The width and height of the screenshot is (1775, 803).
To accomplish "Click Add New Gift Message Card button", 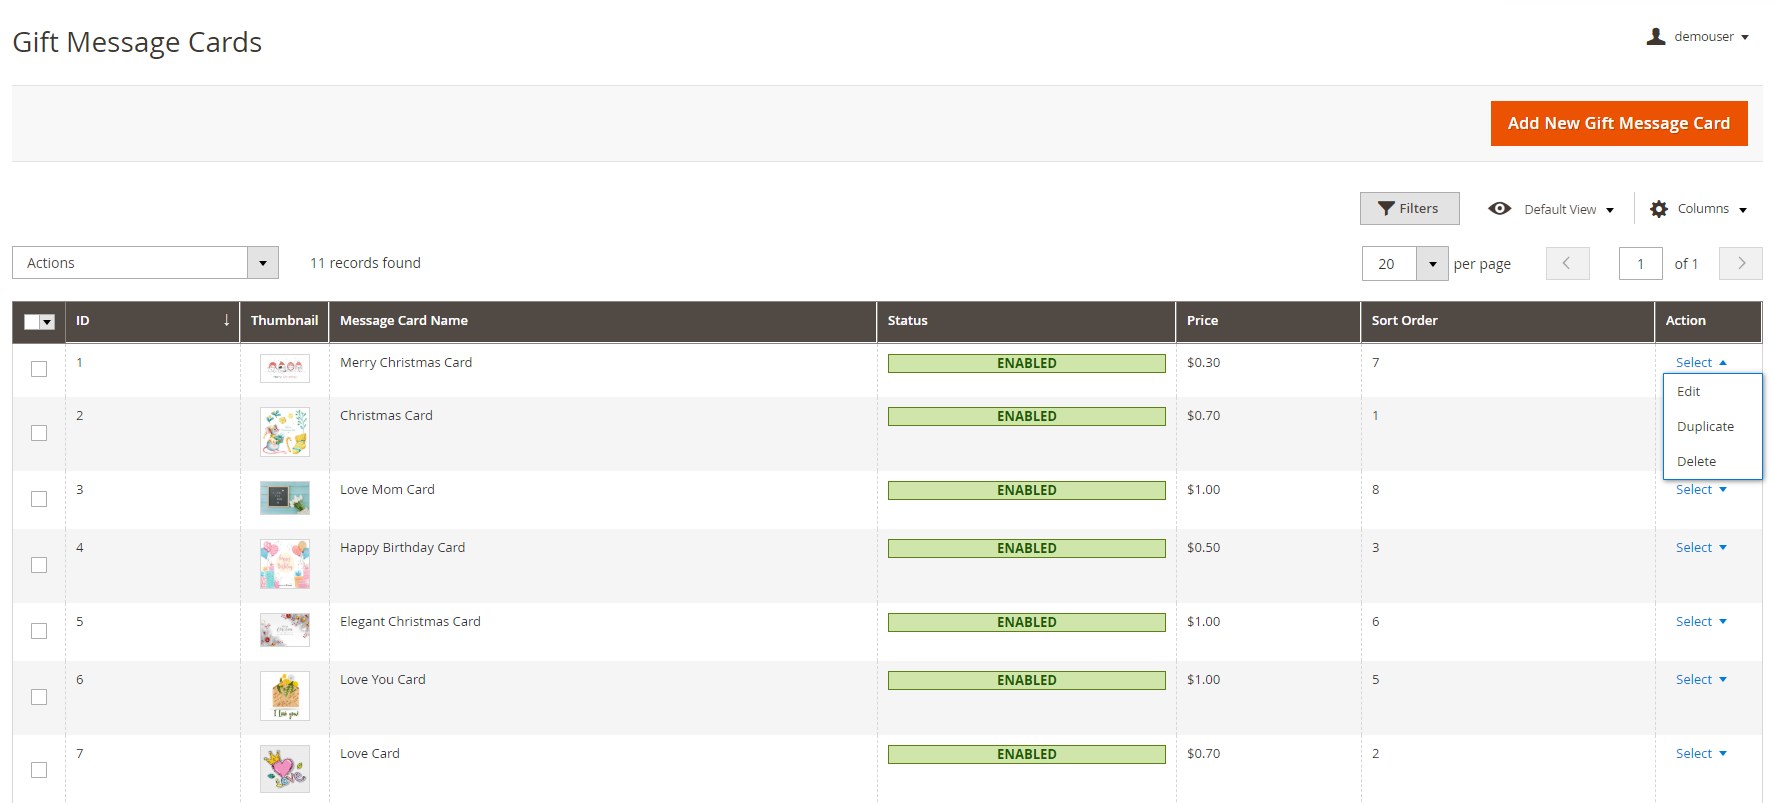I will (x=1618, y=124).
